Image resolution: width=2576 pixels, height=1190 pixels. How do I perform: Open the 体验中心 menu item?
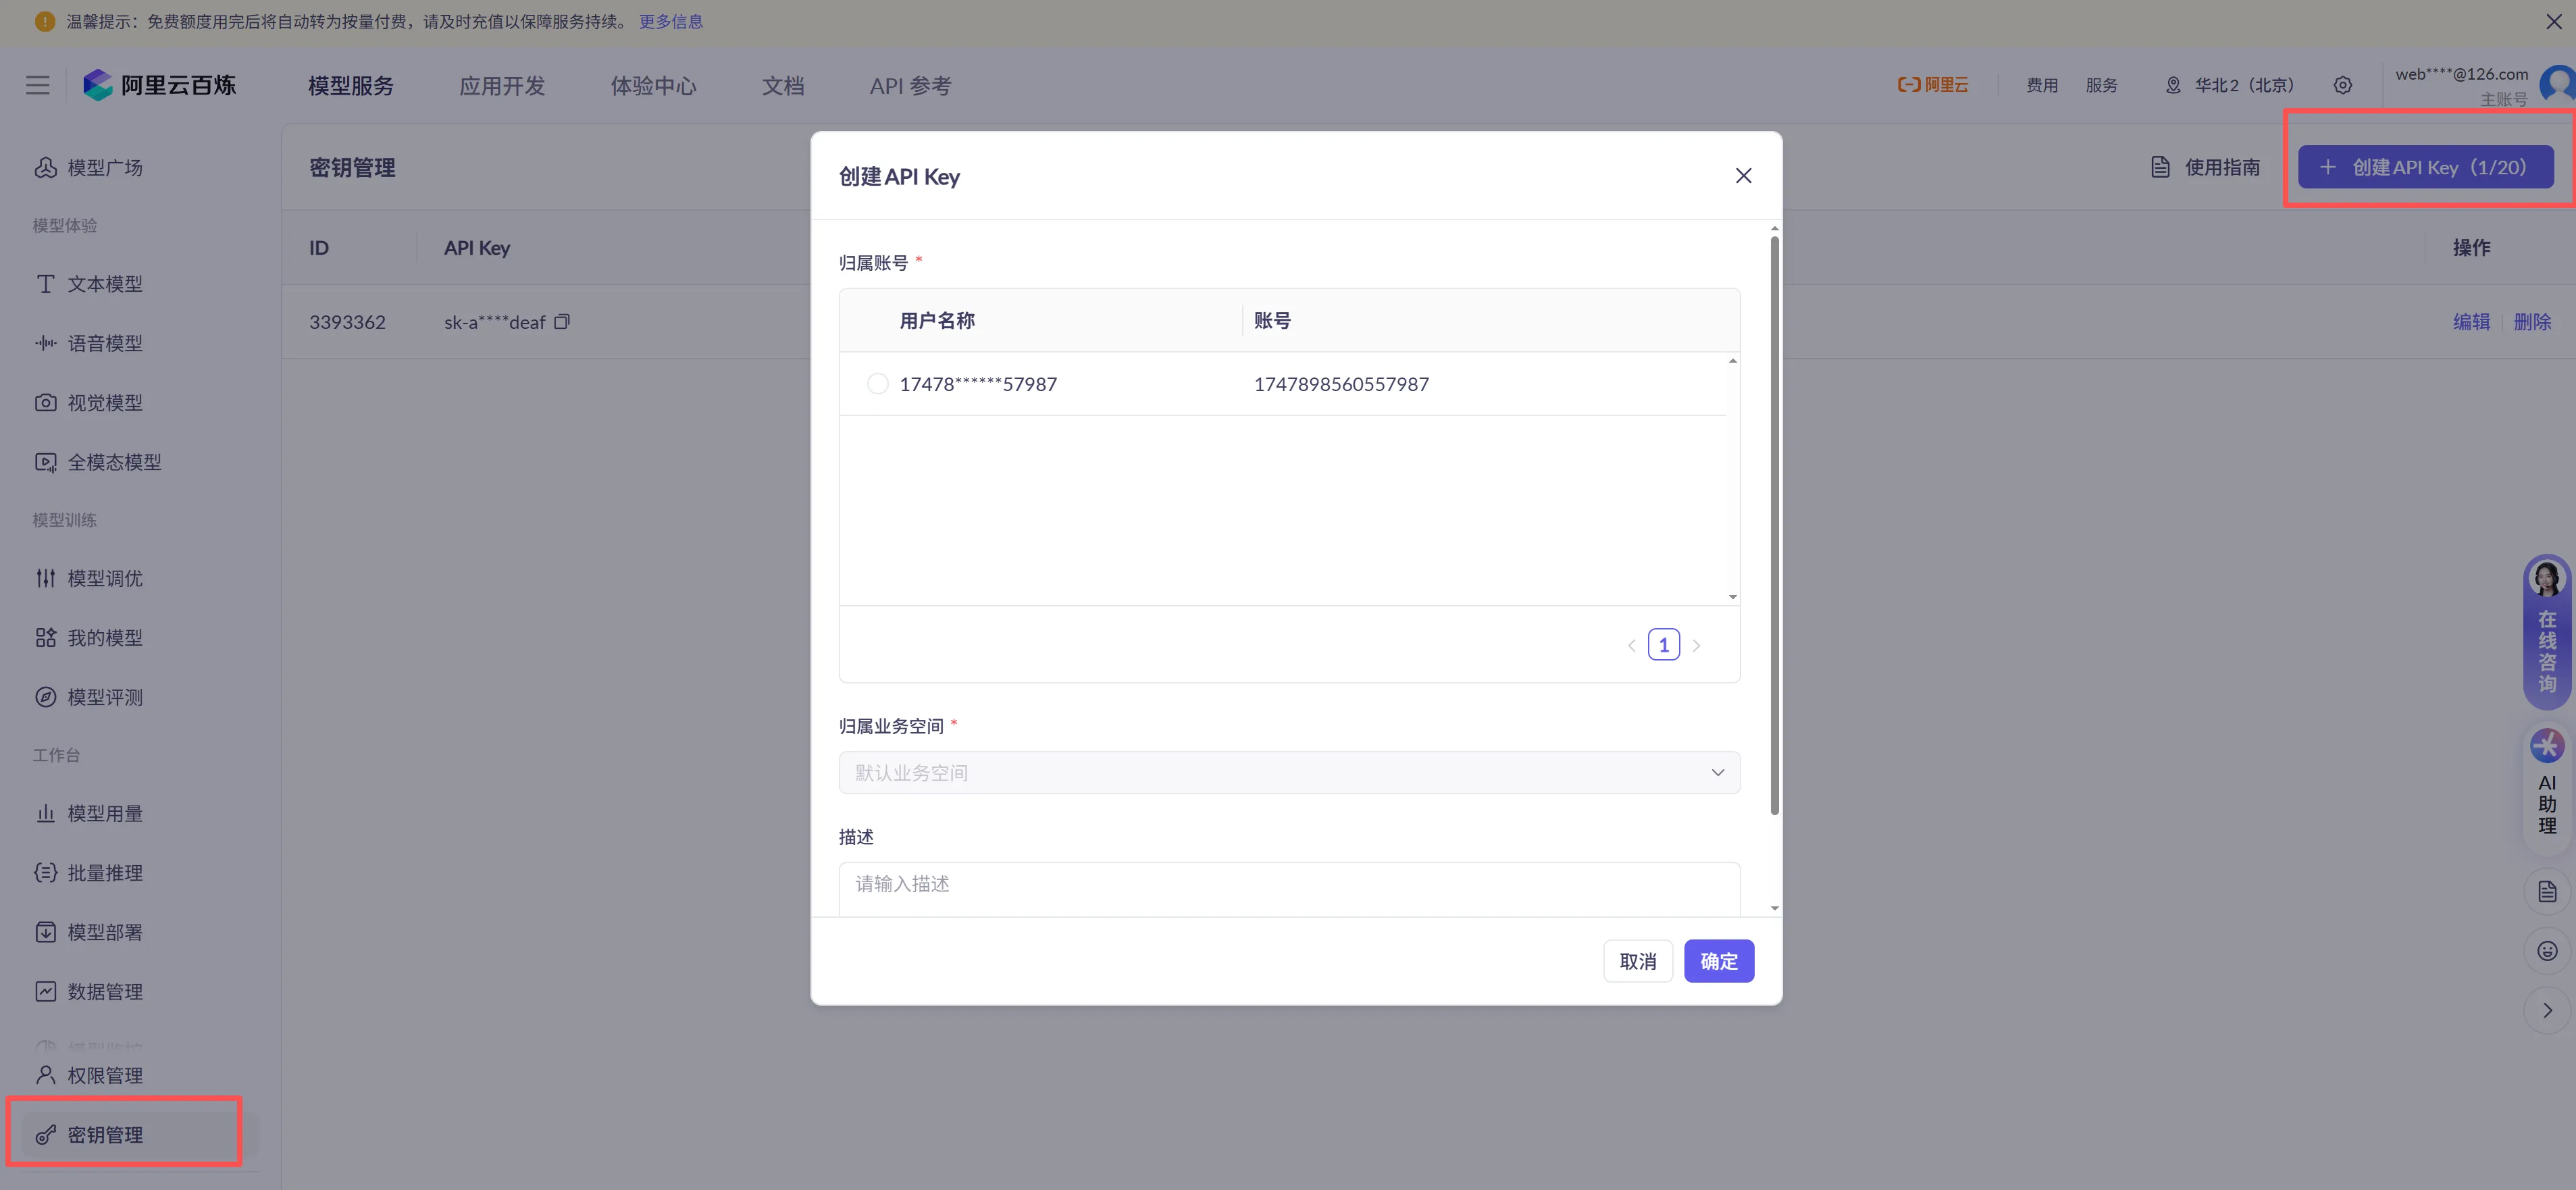coord(653,86)
